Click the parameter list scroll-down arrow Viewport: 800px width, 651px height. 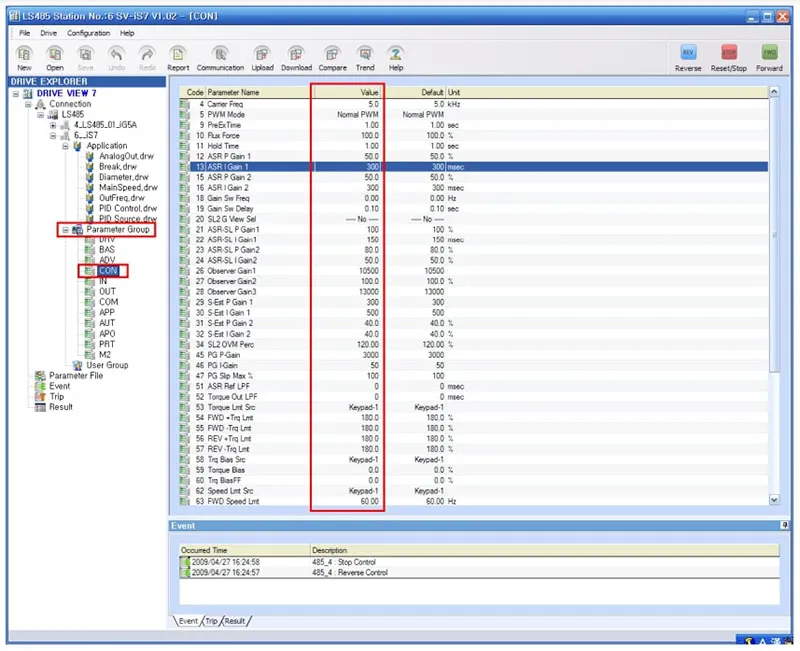click(x=773, y=498)
